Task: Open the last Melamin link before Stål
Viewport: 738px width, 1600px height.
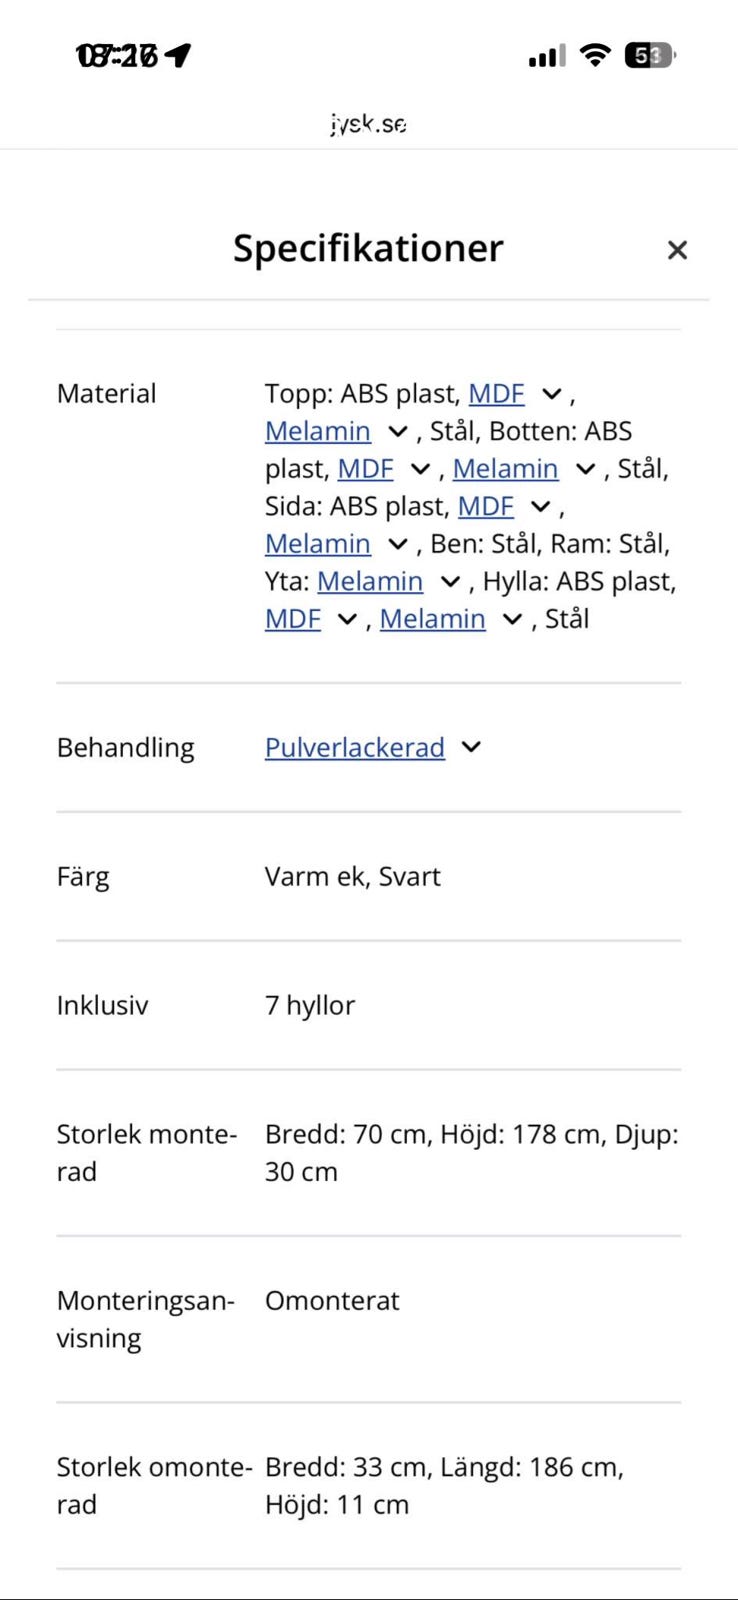Action: pyautogui.click(x=432, y=619)
